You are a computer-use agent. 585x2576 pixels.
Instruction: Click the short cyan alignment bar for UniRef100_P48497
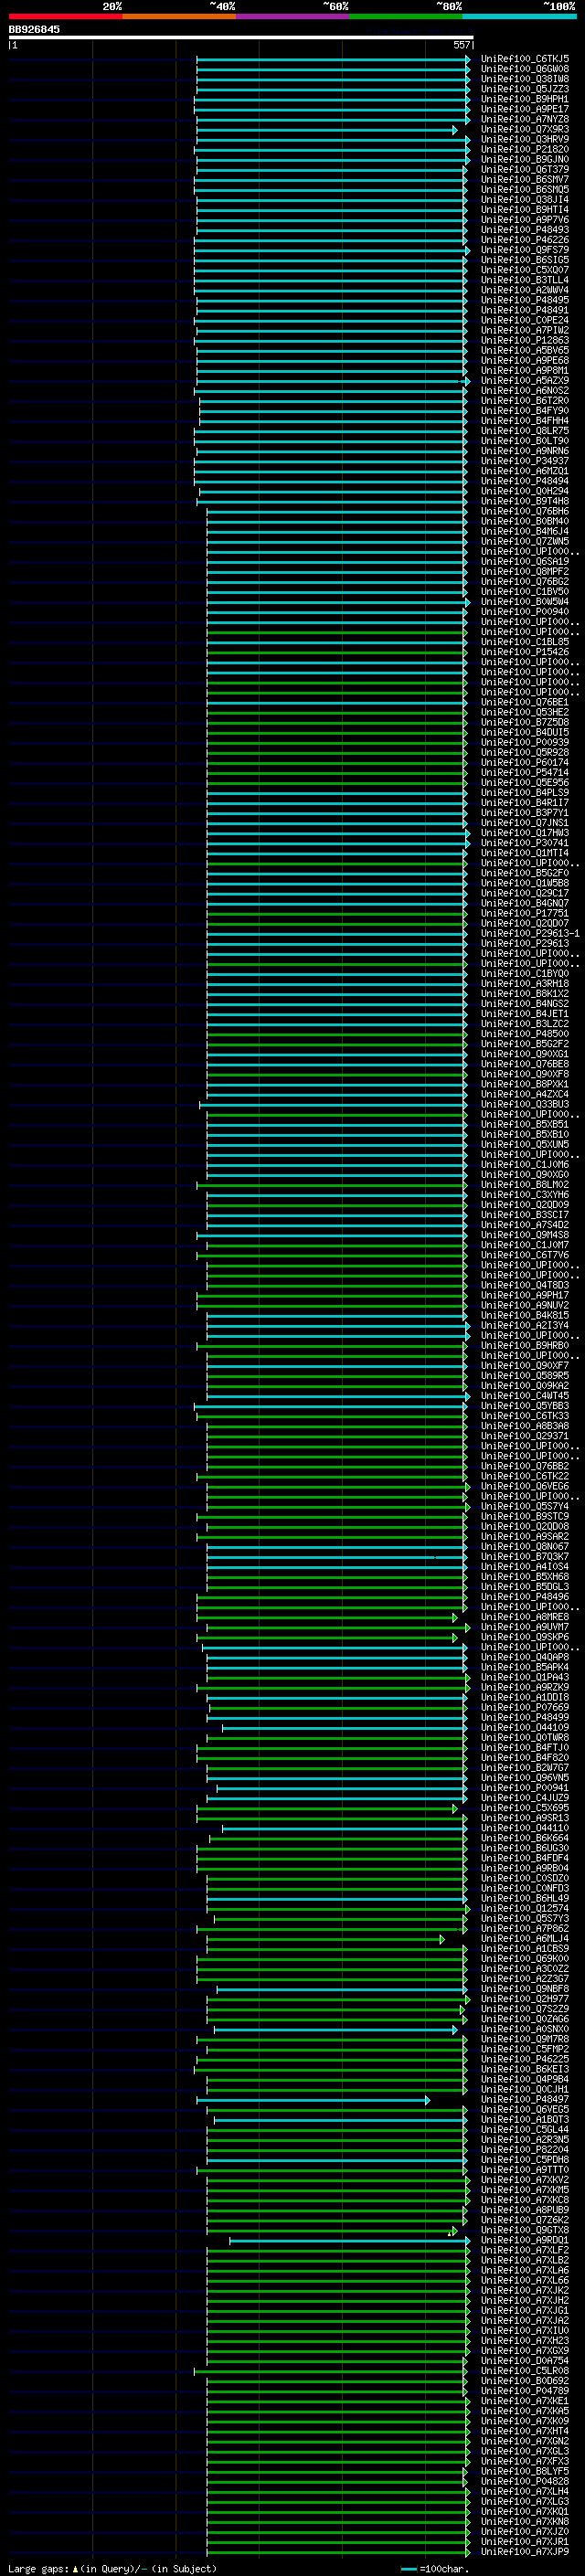coord(313,2100)
